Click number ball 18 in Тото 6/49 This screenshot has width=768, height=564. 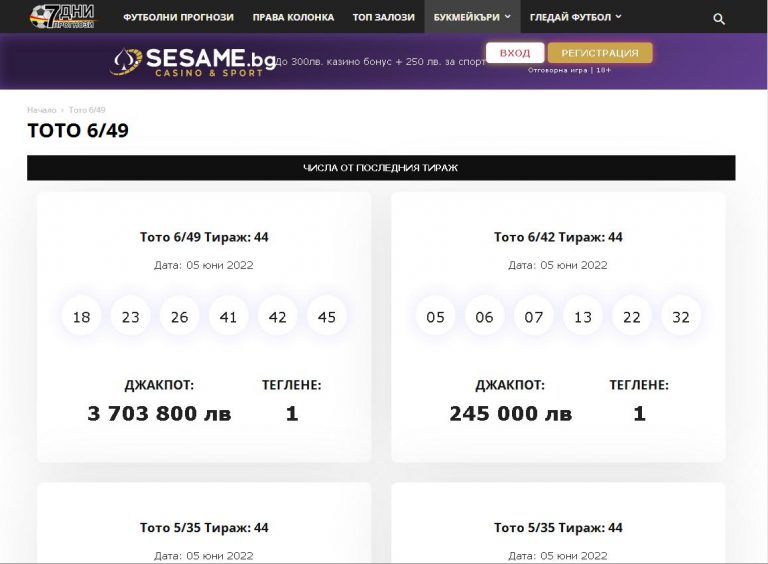82,317
